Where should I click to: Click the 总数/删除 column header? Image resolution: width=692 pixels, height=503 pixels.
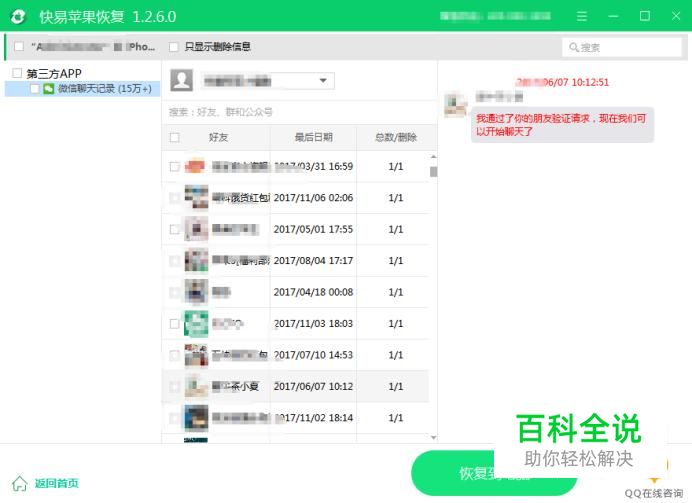[395, 137]
